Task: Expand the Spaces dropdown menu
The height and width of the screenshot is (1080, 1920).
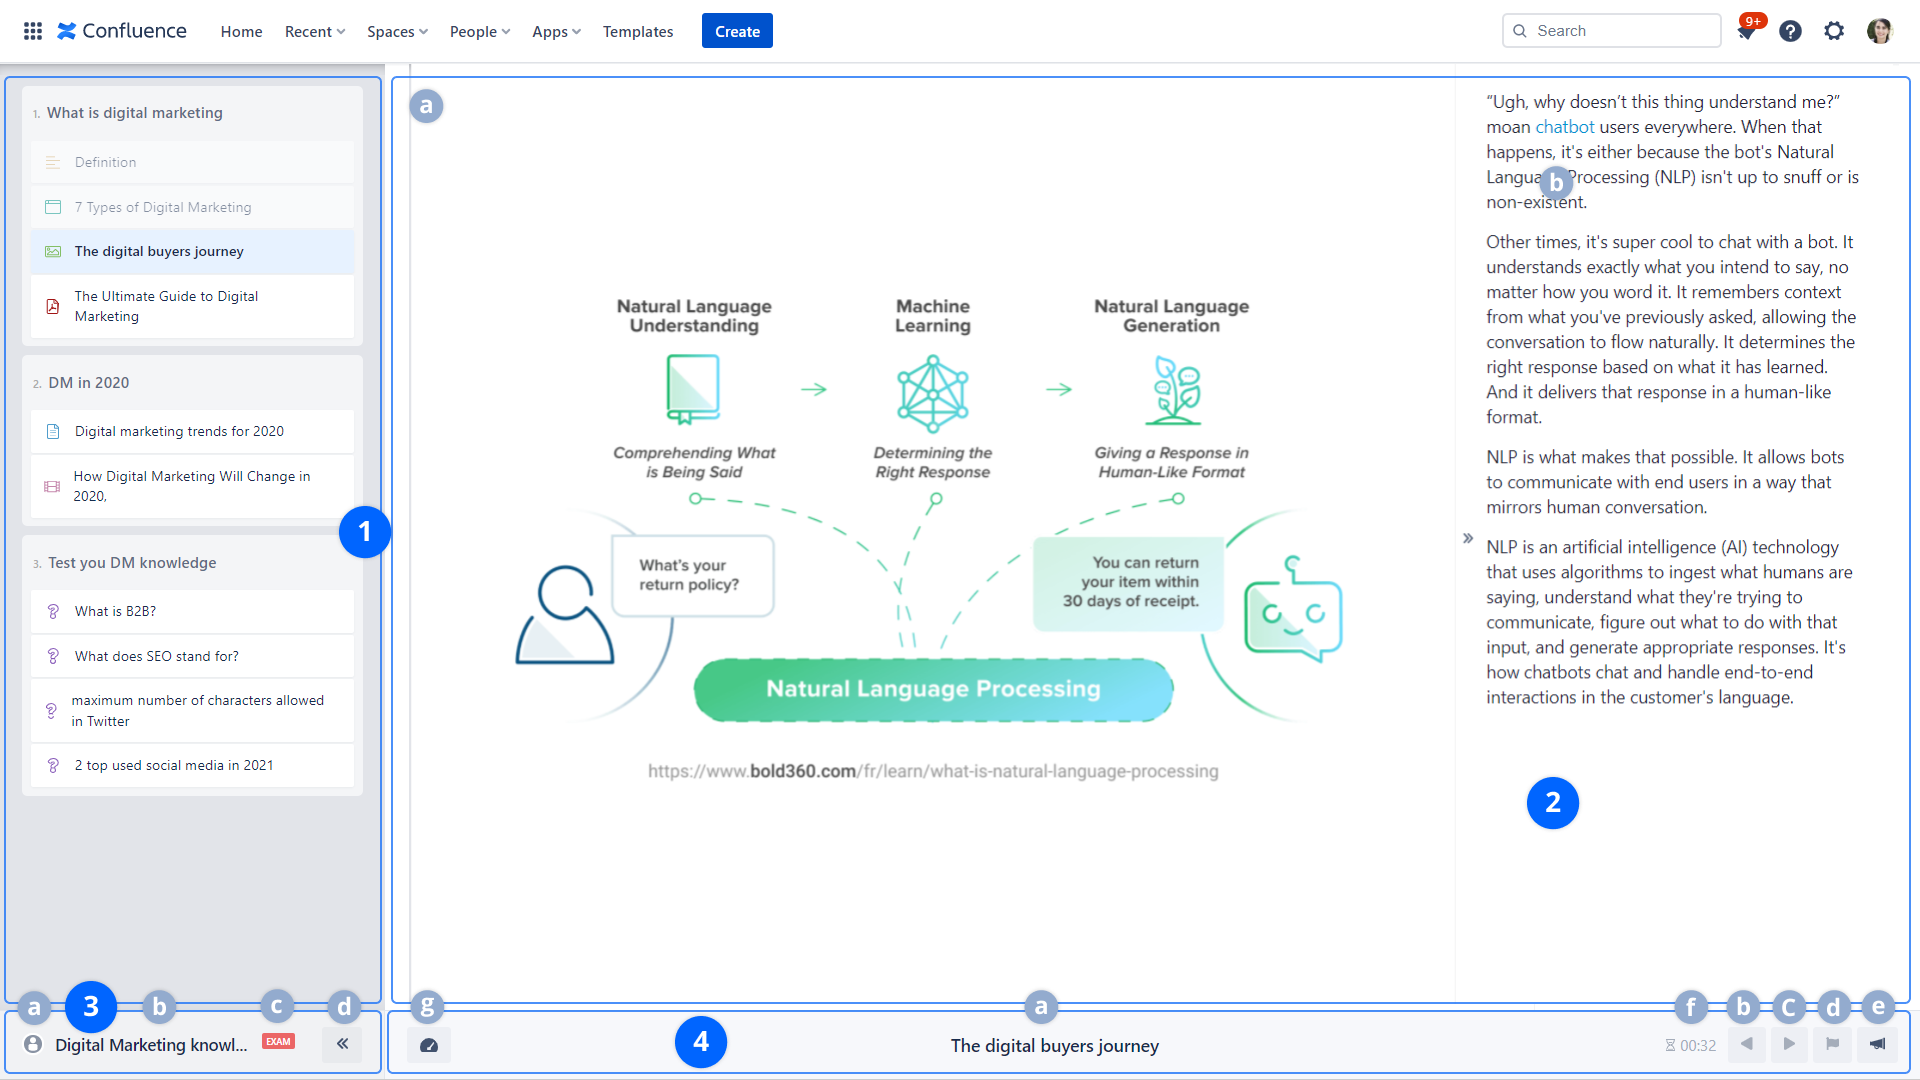Action: (x=397, y=31)
